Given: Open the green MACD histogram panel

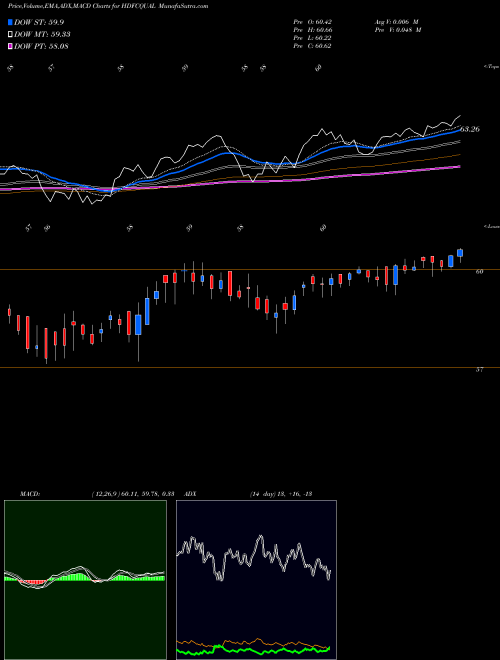Looking at the screenshot, I should point(85,580).
